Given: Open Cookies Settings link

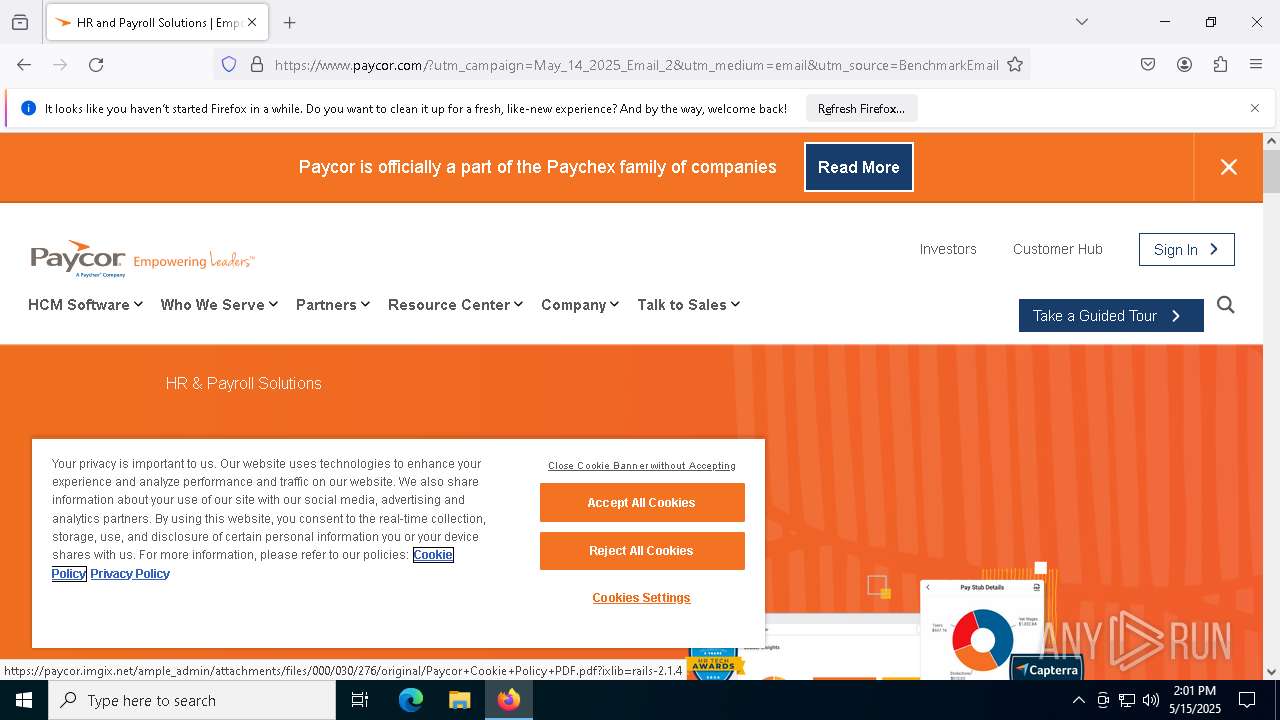Looking at the screenshot, I should [641, 598].
